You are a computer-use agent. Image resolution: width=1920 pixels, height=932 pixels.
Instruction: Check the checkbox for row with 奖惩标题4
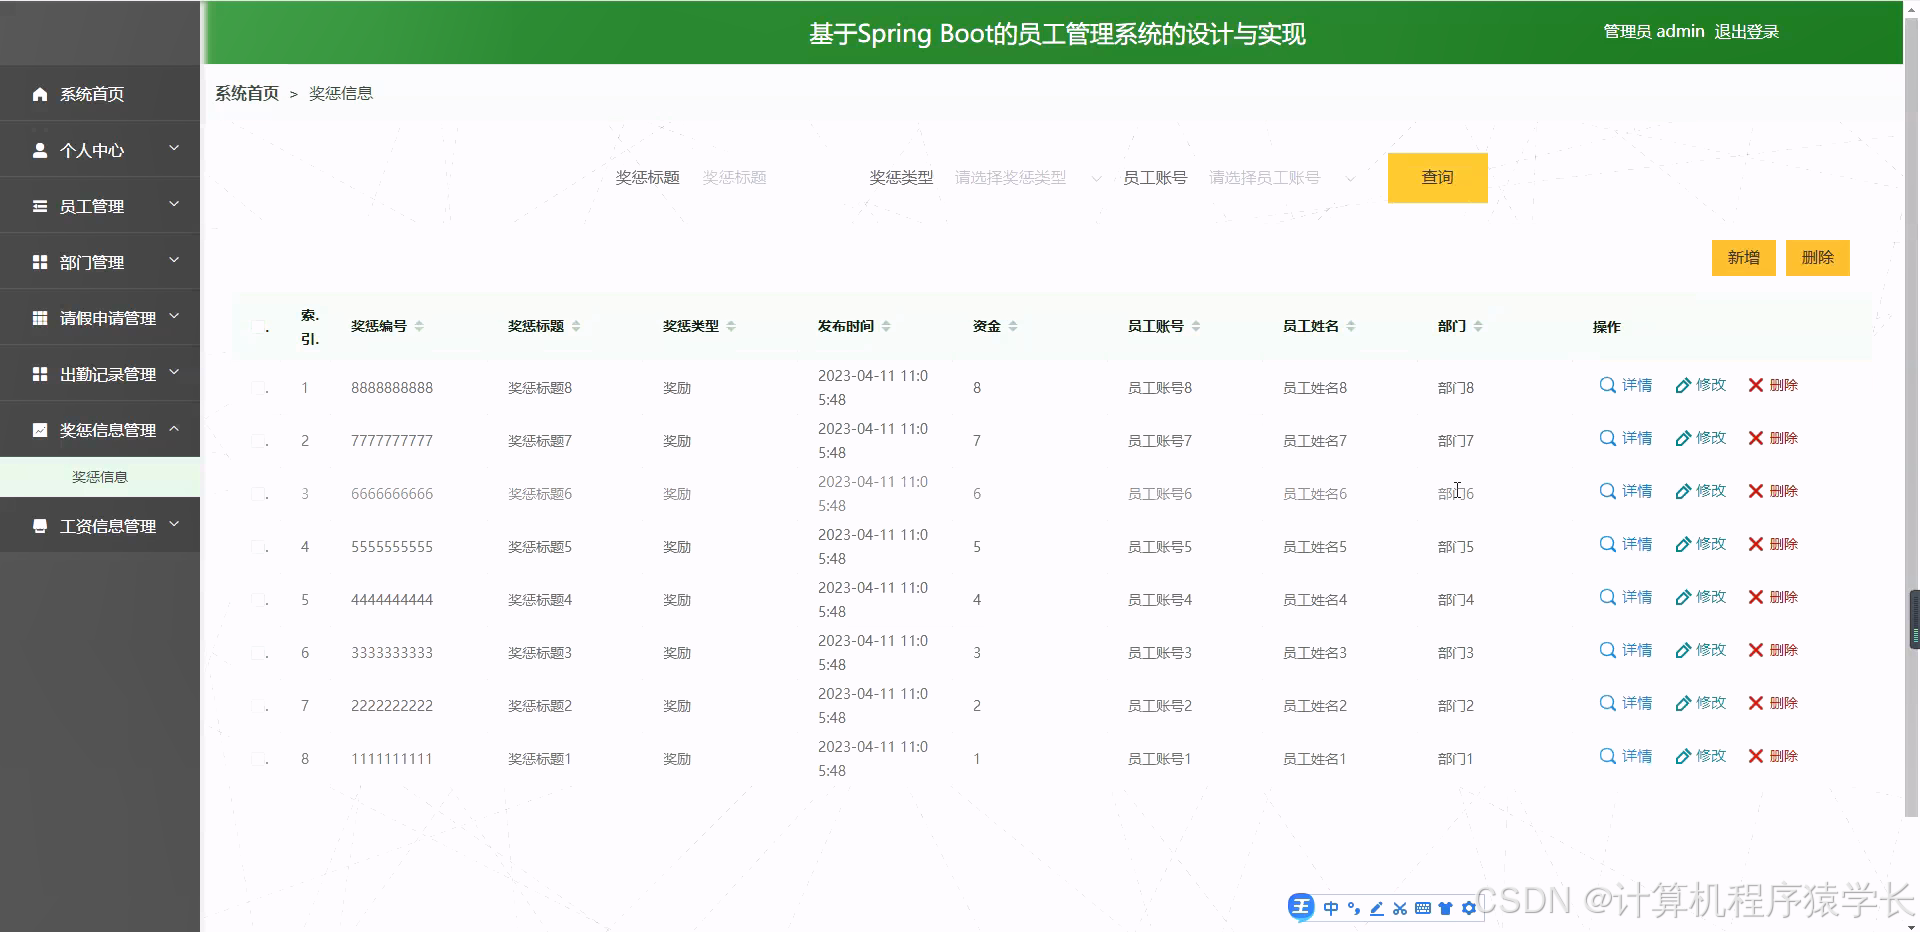261,599
